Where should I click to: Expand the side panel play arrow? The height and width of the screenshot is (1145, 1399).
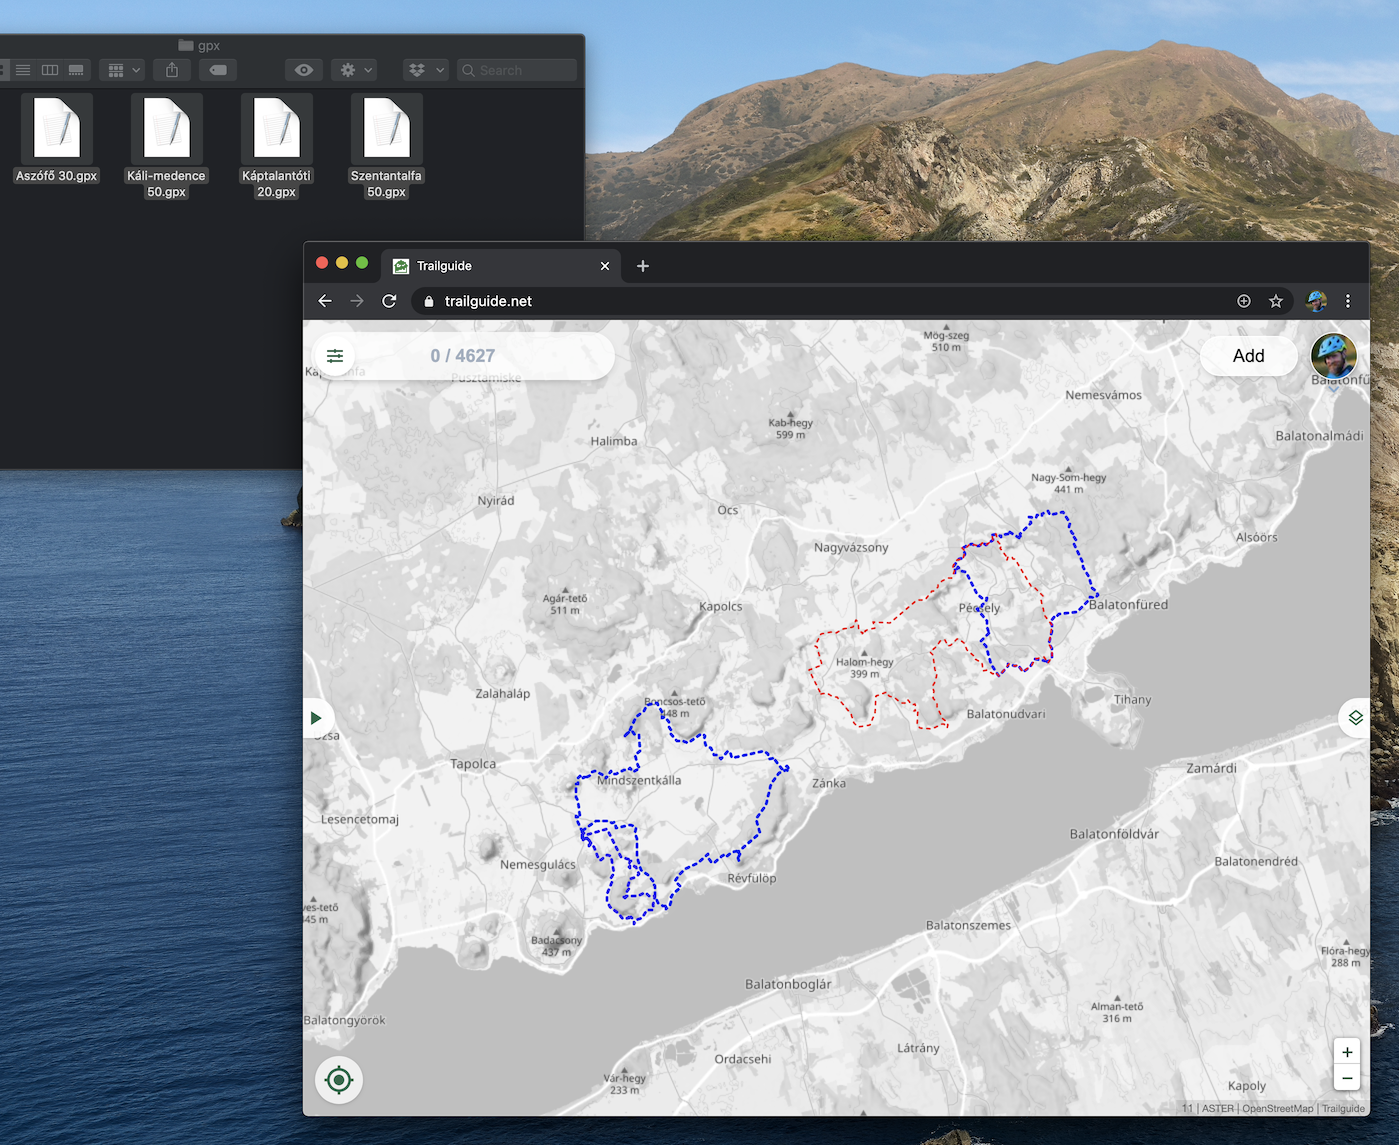click(316, 718)
